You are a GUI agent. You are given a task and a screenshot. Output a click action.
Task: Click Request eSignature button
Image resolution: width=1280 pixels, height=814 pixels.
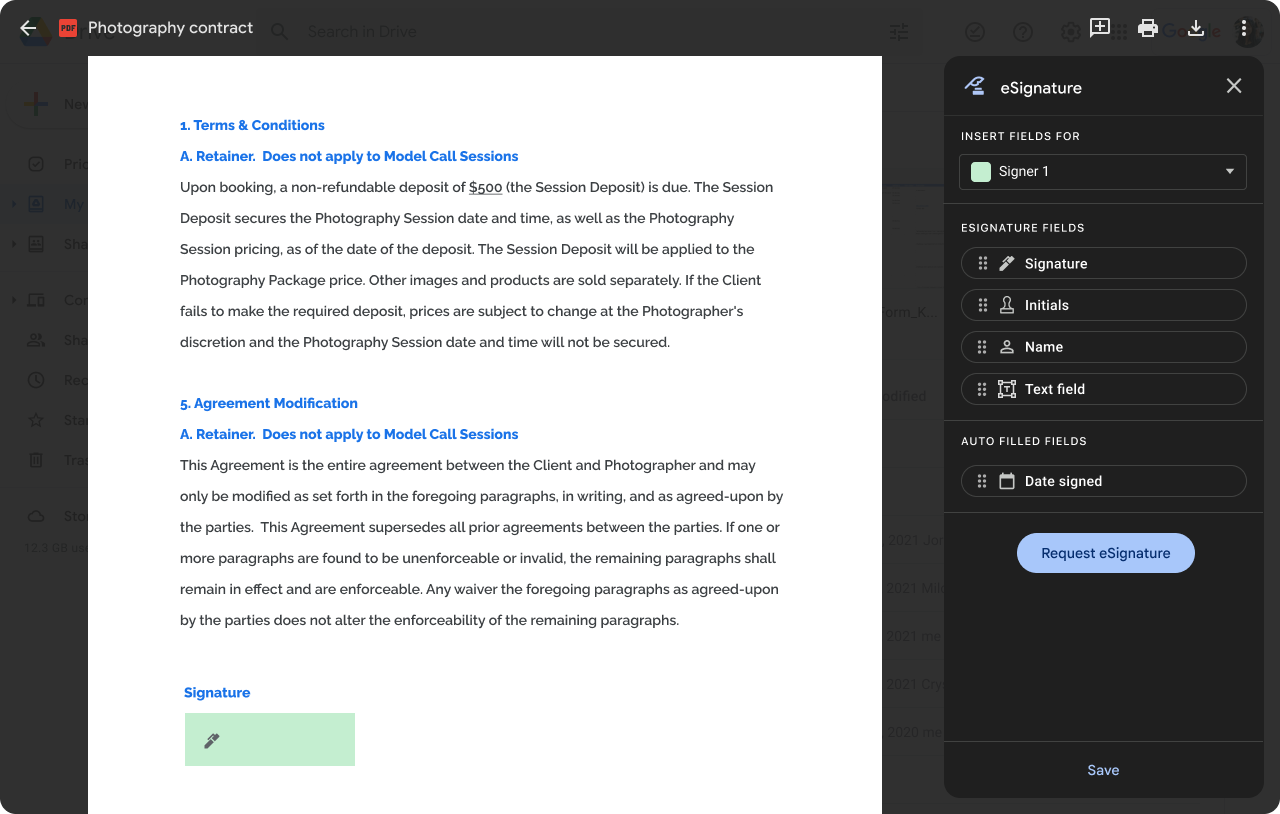1106,553
